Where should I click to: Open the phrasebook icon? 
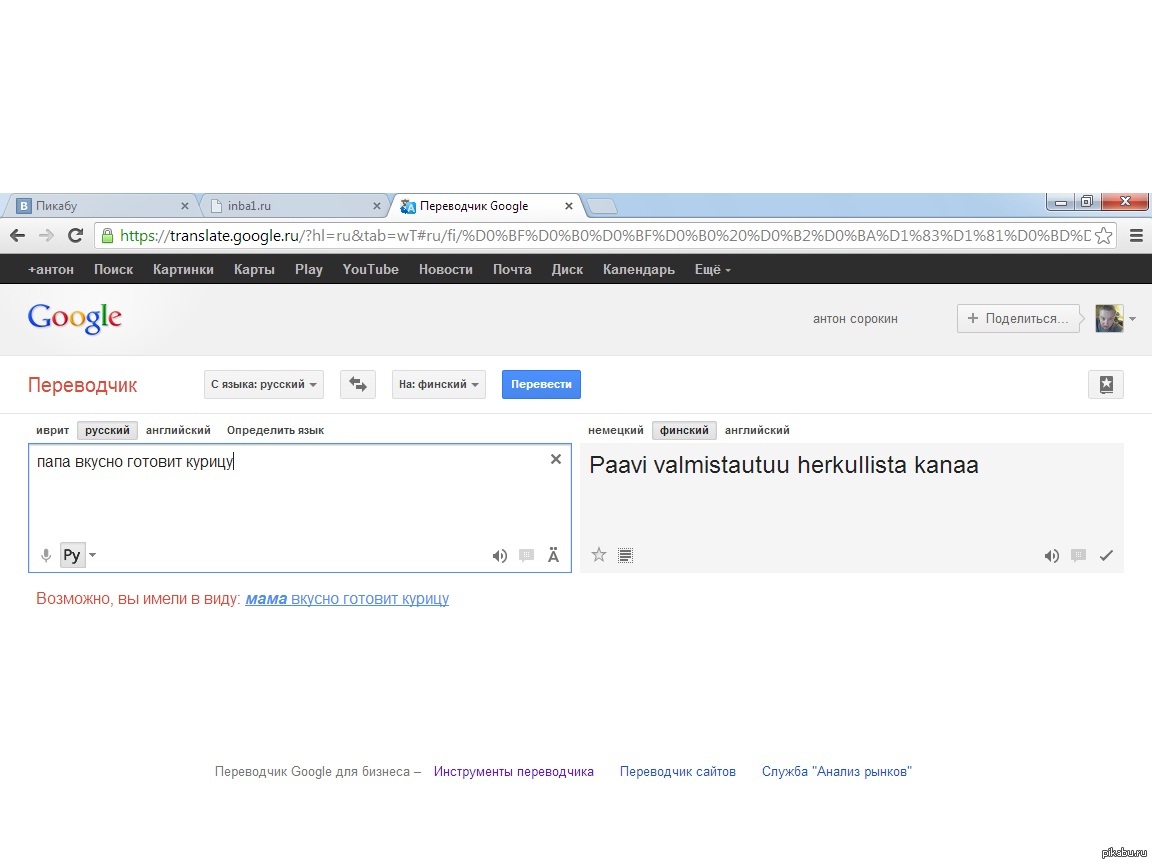(1106, 384)
